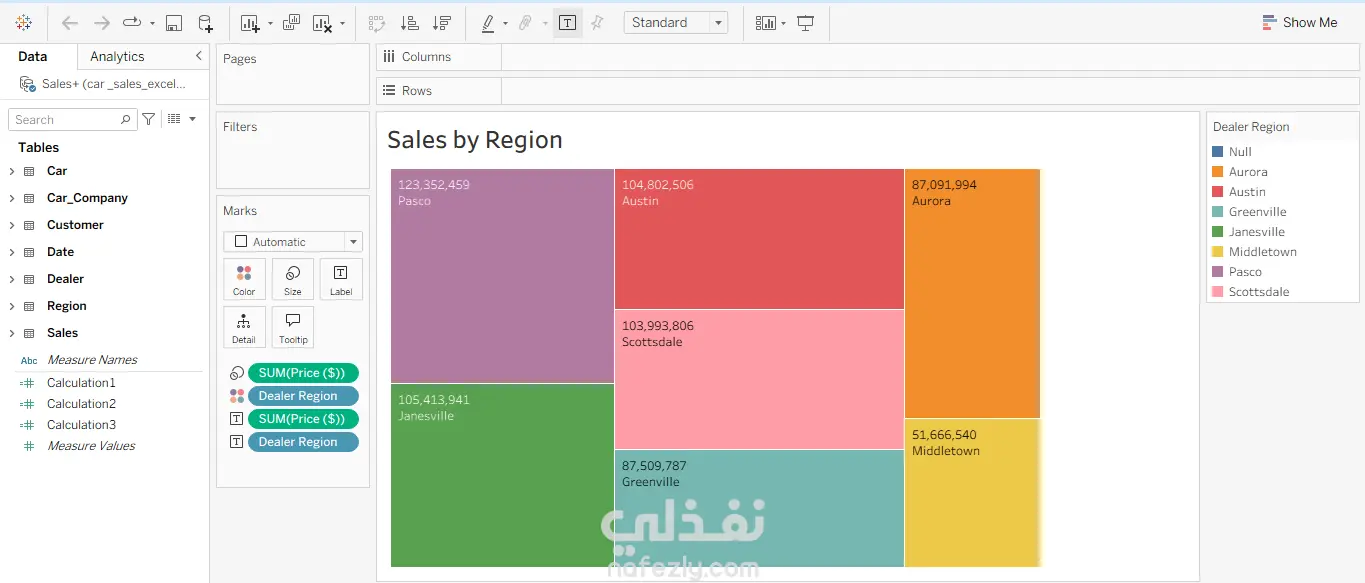Image resolution: width=1365 pixels, height=583 pixels.
Task: Switch to the Analytics tab
Action: (x=117, y=57)
